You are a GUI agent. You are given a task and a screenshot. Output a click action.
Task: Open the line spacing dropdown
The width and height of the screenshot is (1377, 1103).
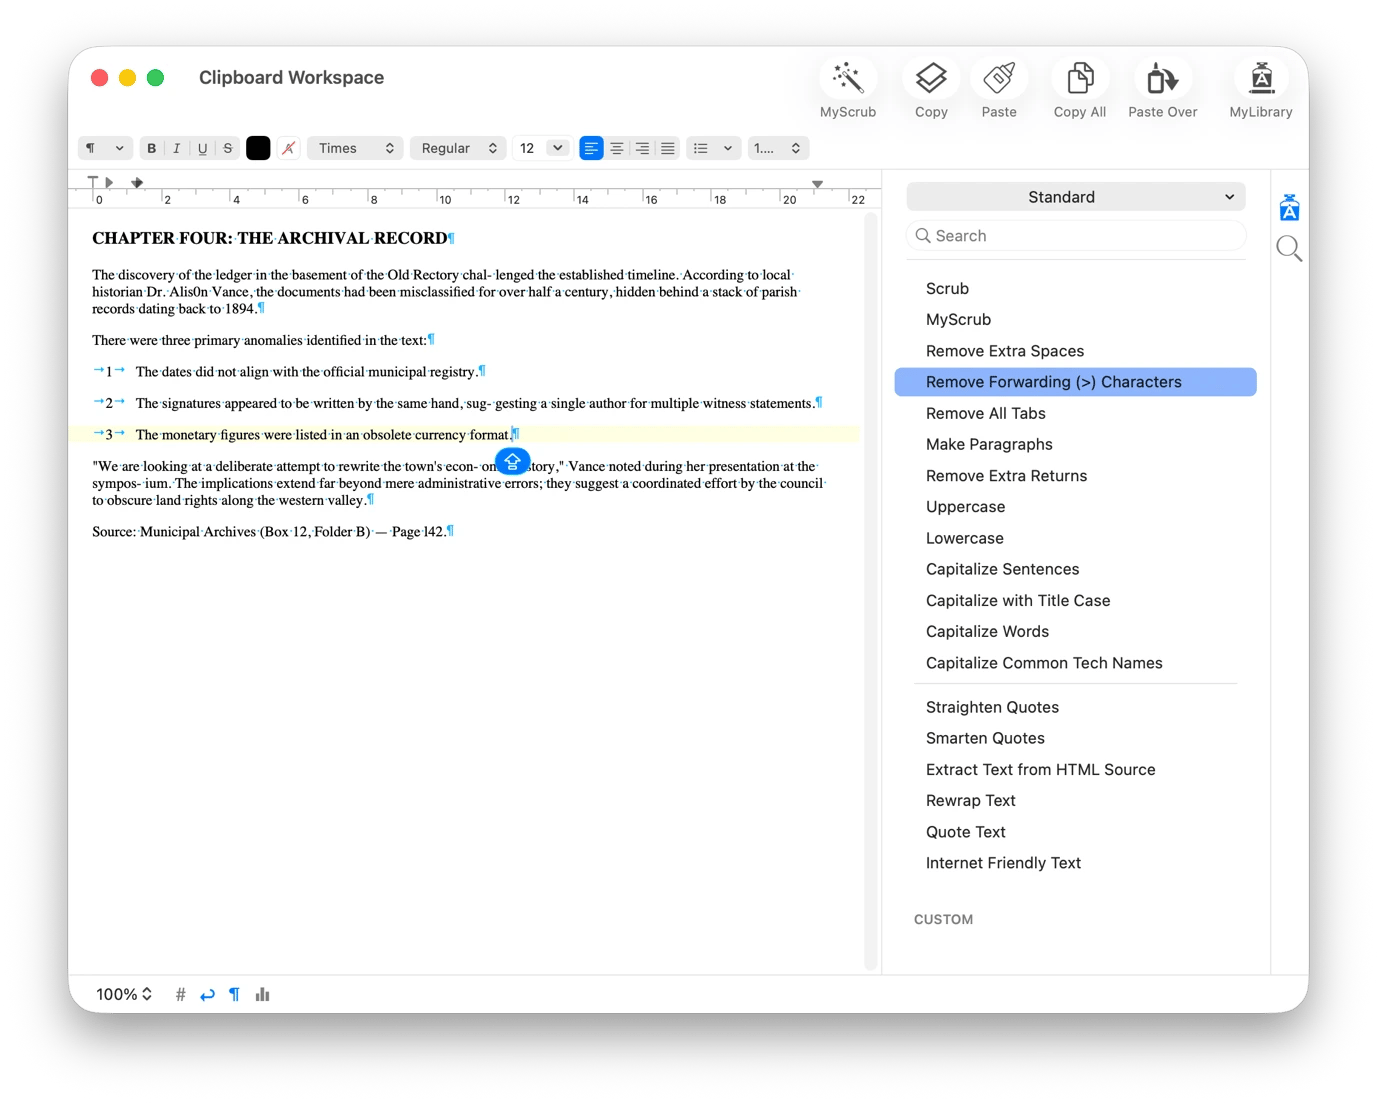pyautogui.click(x=778, y=148)
